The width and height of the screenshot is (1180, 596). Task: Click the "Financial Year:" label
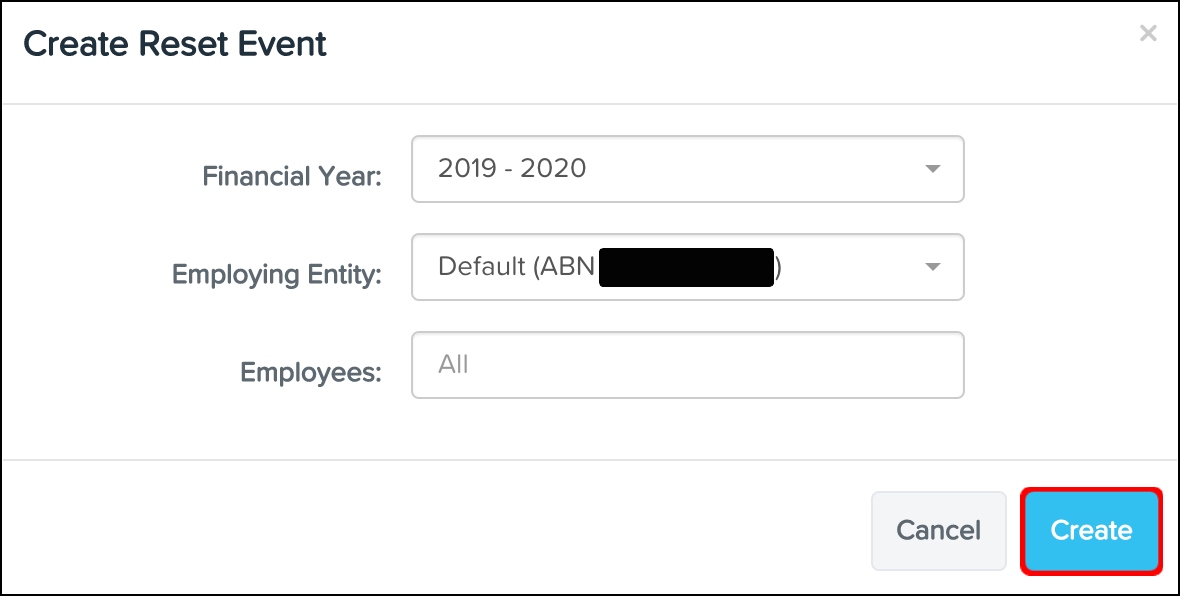click(x=292, y=177)
